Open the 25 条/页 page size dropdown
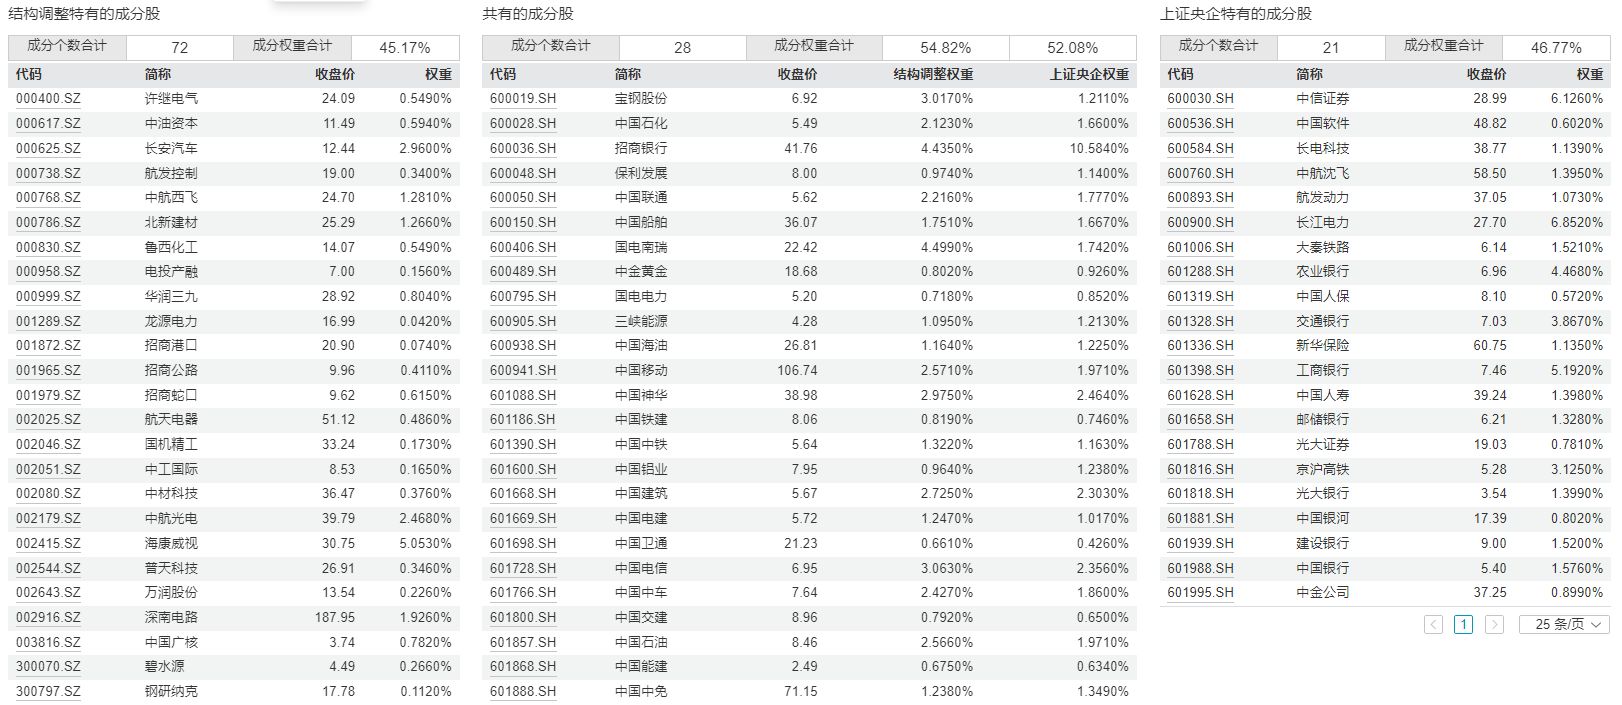 [1564, 624]
